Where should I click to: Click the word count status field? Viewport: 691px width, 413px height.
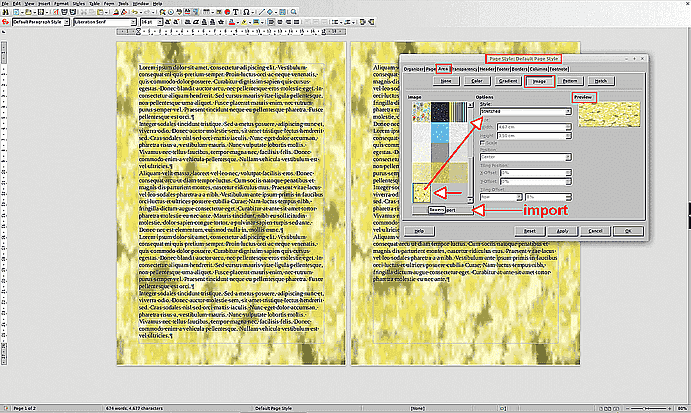[x=134, y=409]
